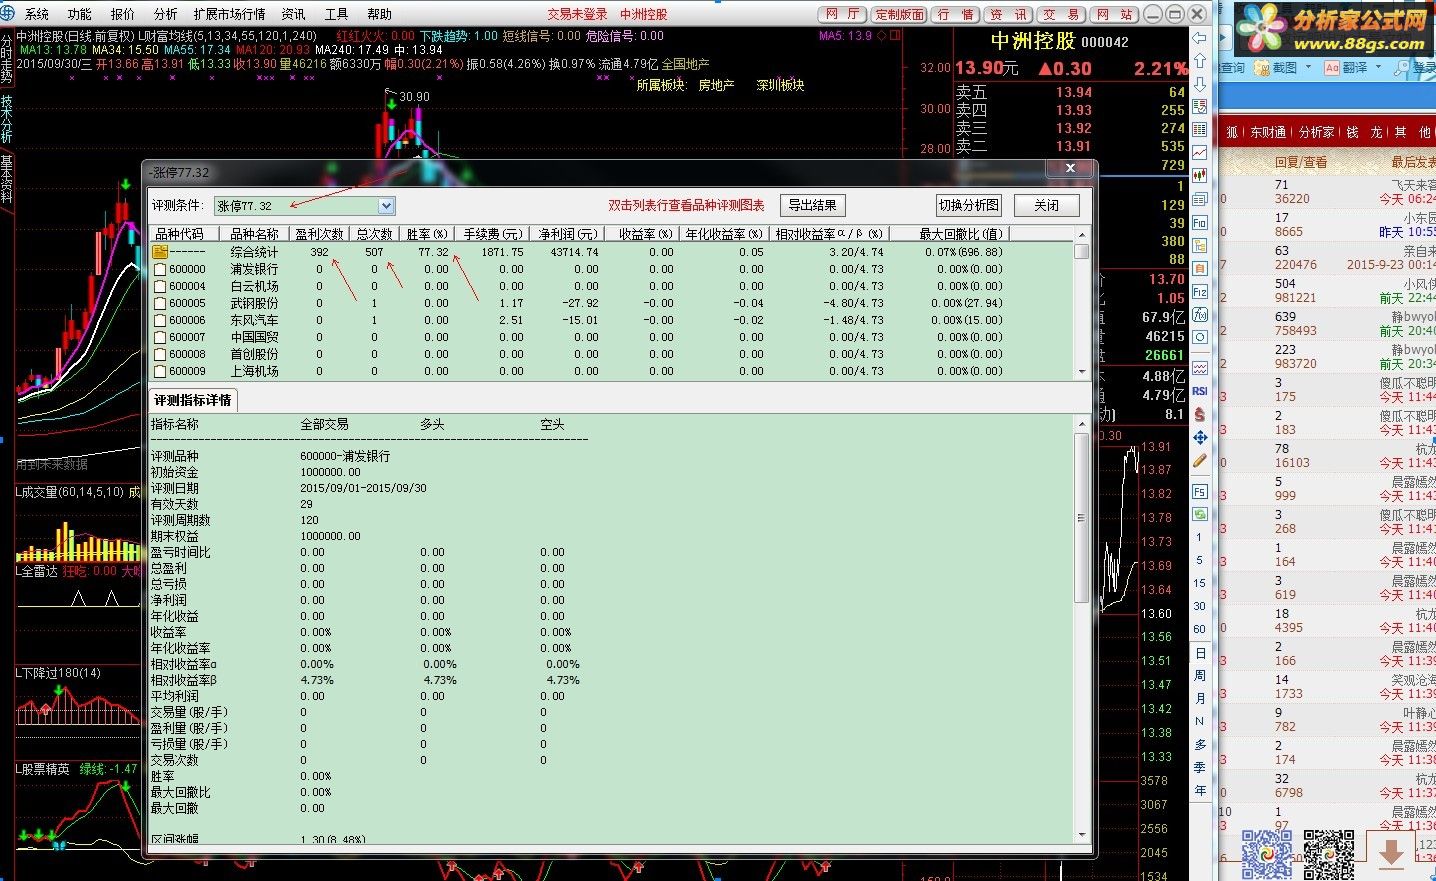The image size is (1436, 881).
Task: Click the details panel vertical scrollbar thumb
Action: coord(1081,517)
